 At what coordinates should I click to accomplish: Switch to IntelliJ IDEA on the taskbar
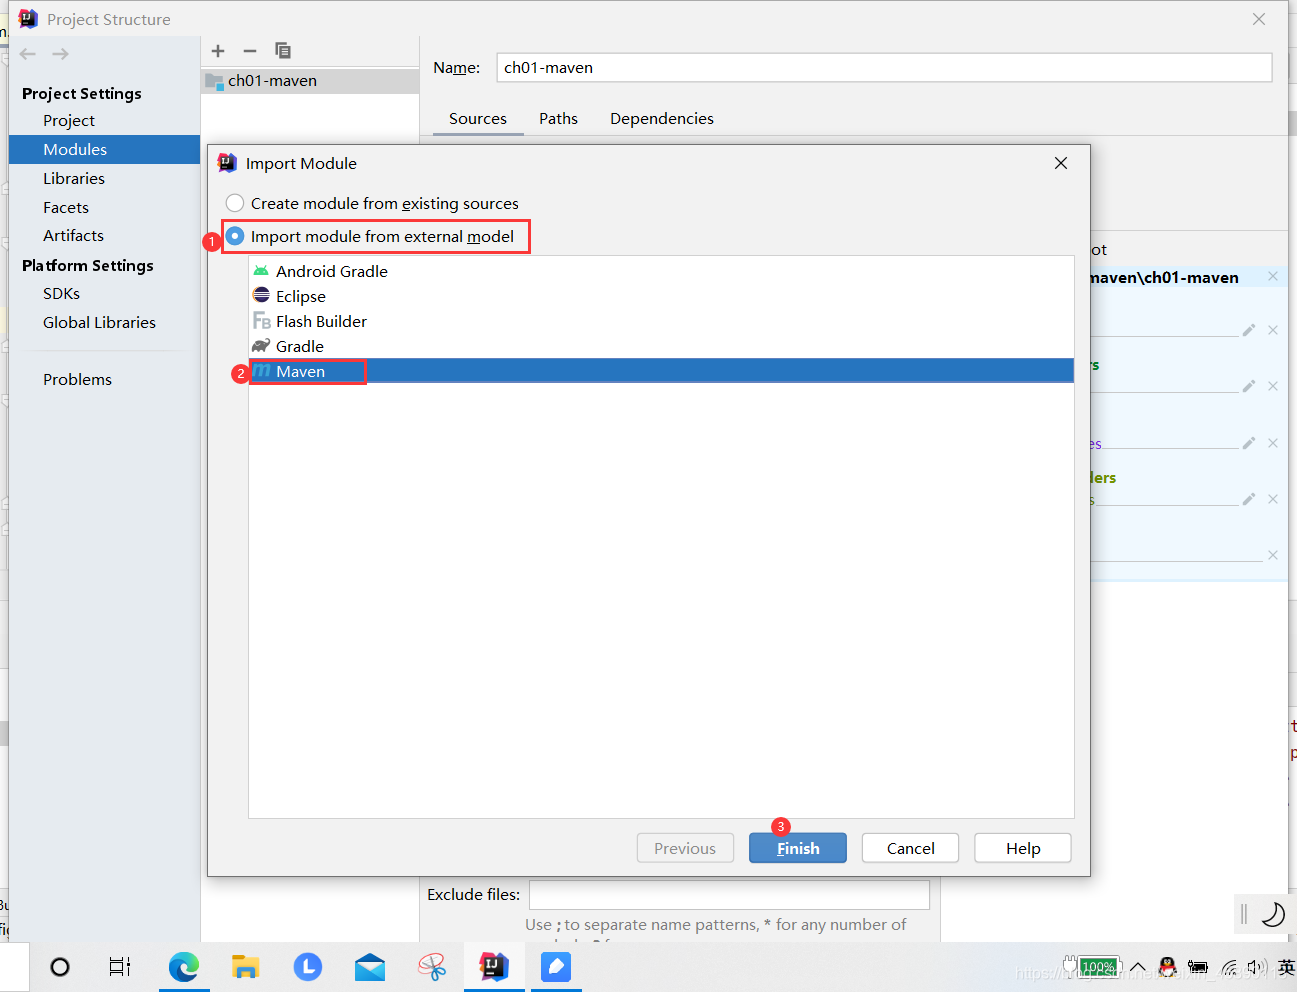tap(494, 967)
